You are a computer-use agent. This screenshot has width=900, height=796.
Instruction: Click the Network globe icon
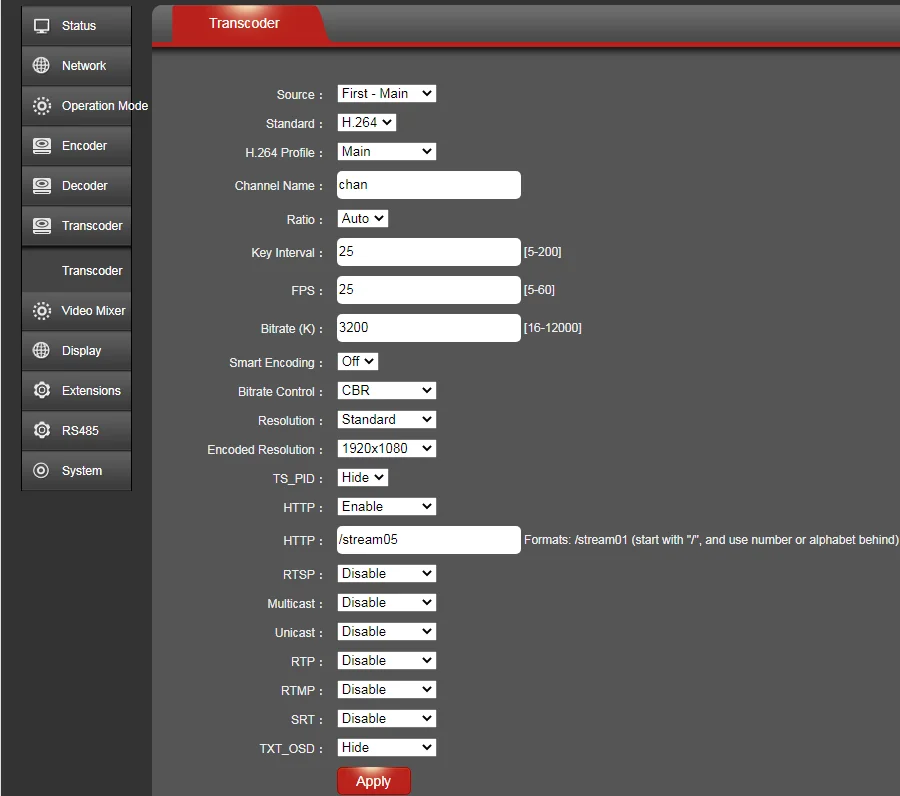(41, 66)
